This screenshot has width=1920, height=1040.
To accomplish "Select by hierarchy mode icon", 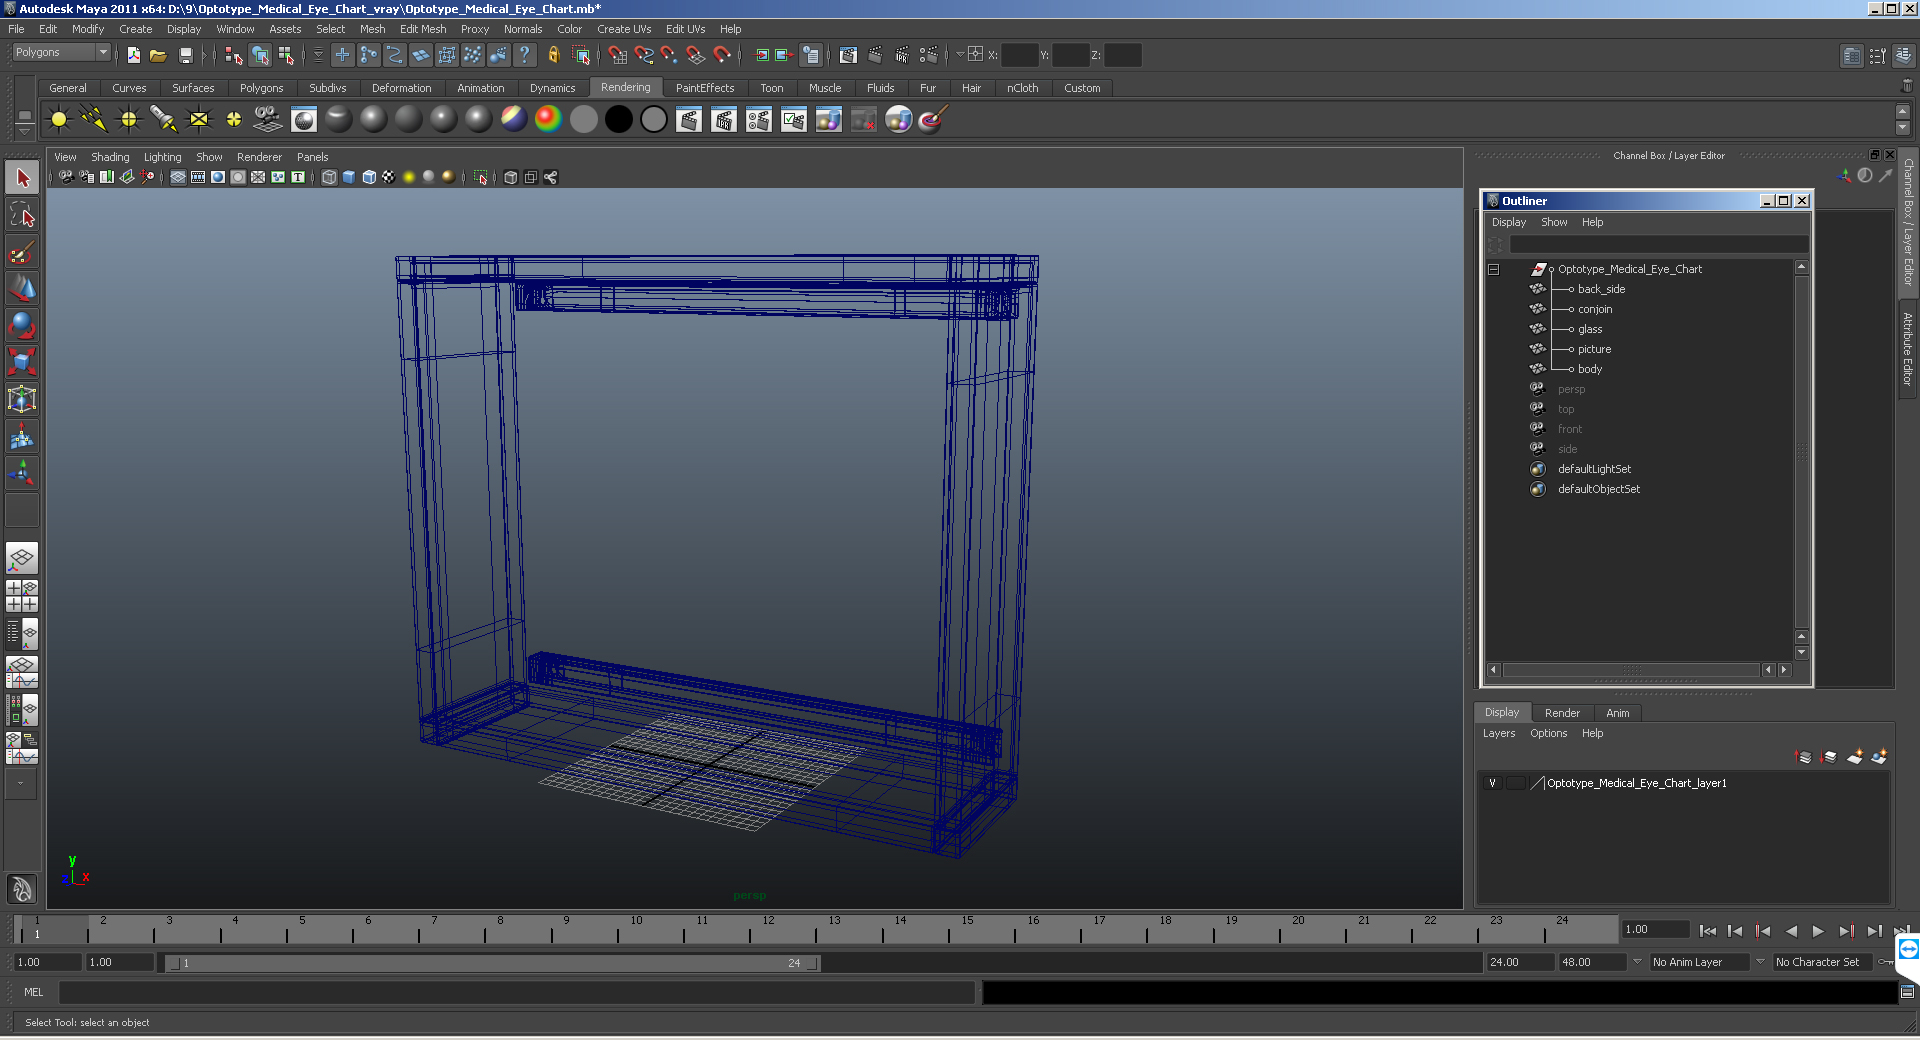I will (x=234, y=55).
